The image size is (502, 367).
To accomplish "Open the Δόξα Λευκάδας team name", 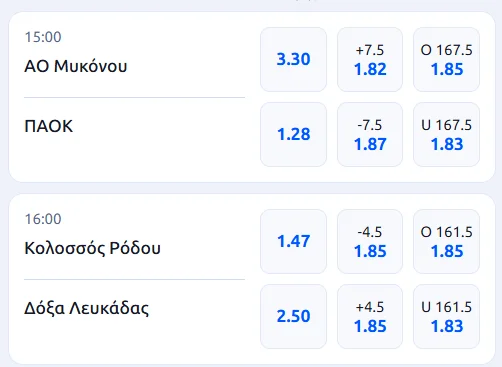I will click(87, 308).
